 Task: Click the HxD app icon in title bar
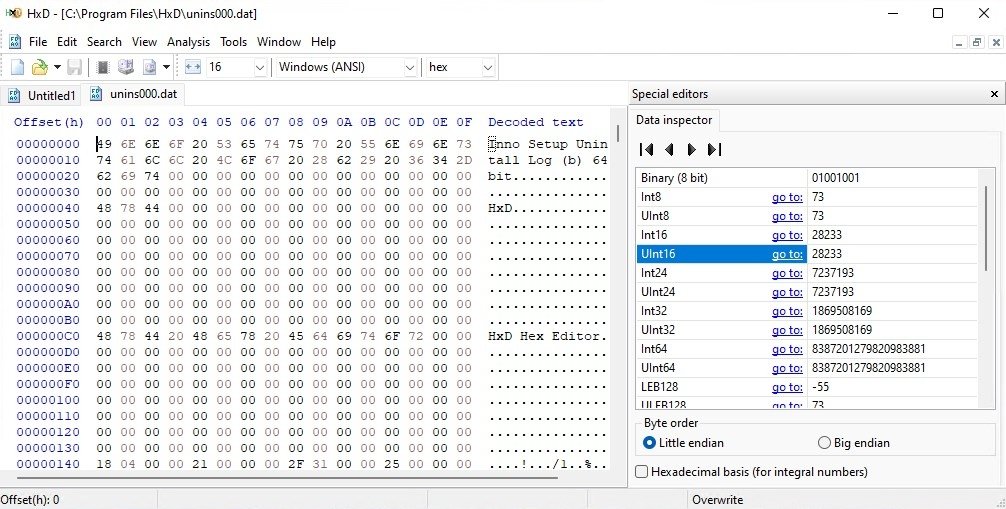tap(13, 13)
